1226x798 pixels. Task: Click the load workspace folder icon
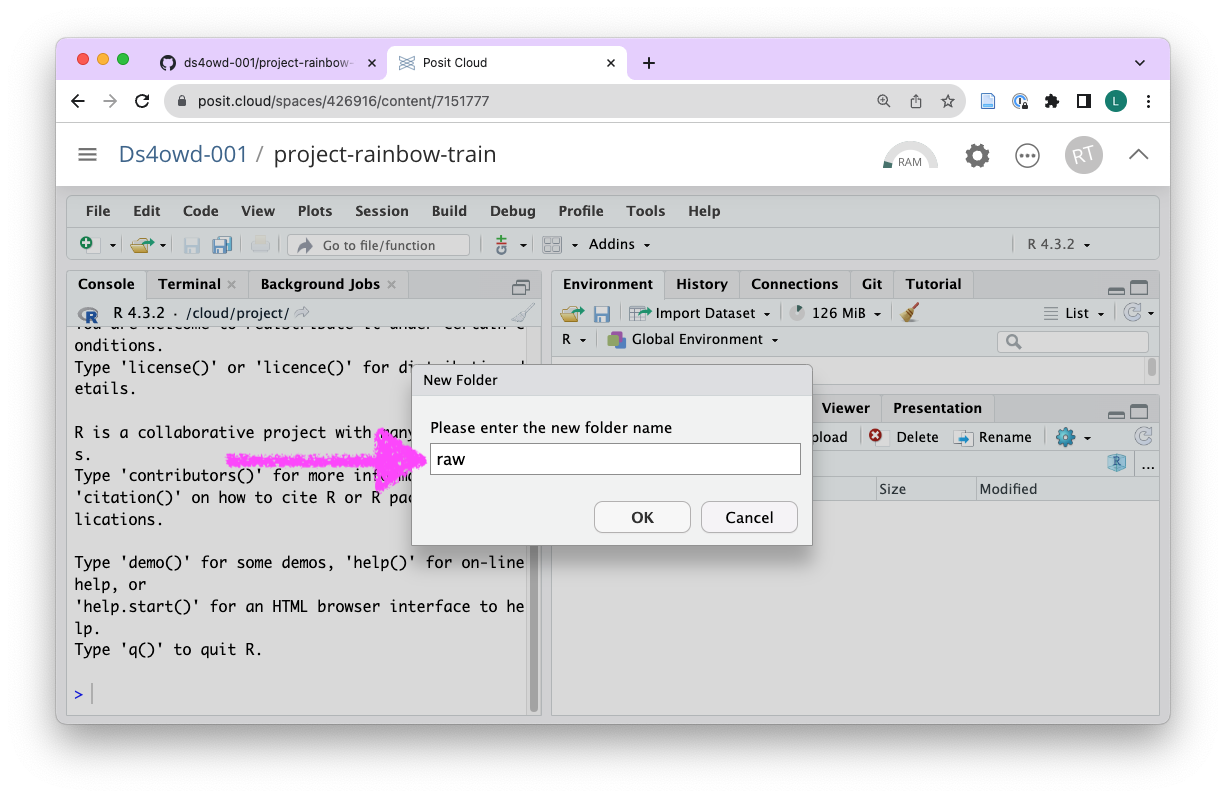tap(572, 313)
